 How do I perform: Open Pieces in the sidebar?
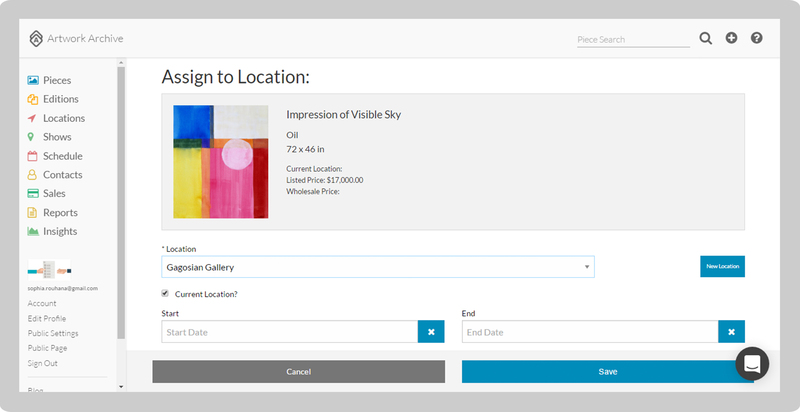point(56,80)
